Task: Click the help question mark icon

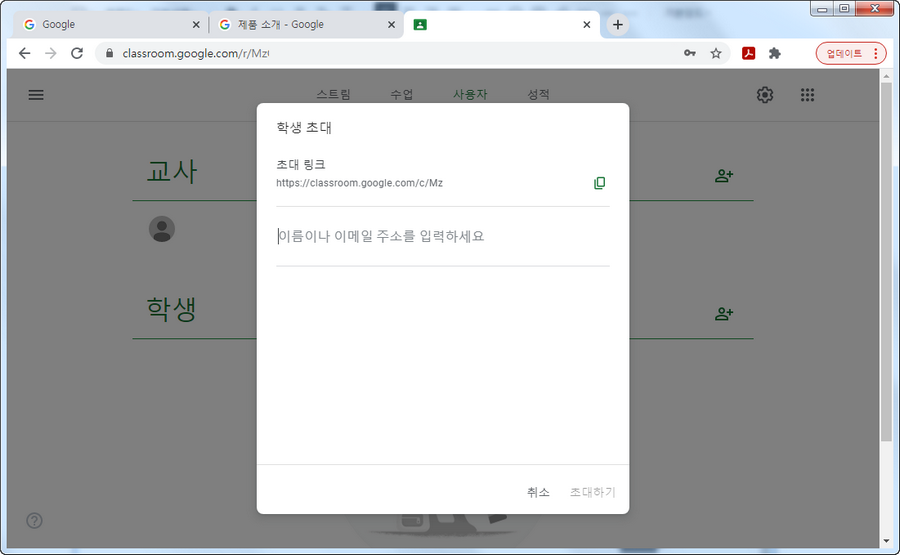Action: coord(34,521)
